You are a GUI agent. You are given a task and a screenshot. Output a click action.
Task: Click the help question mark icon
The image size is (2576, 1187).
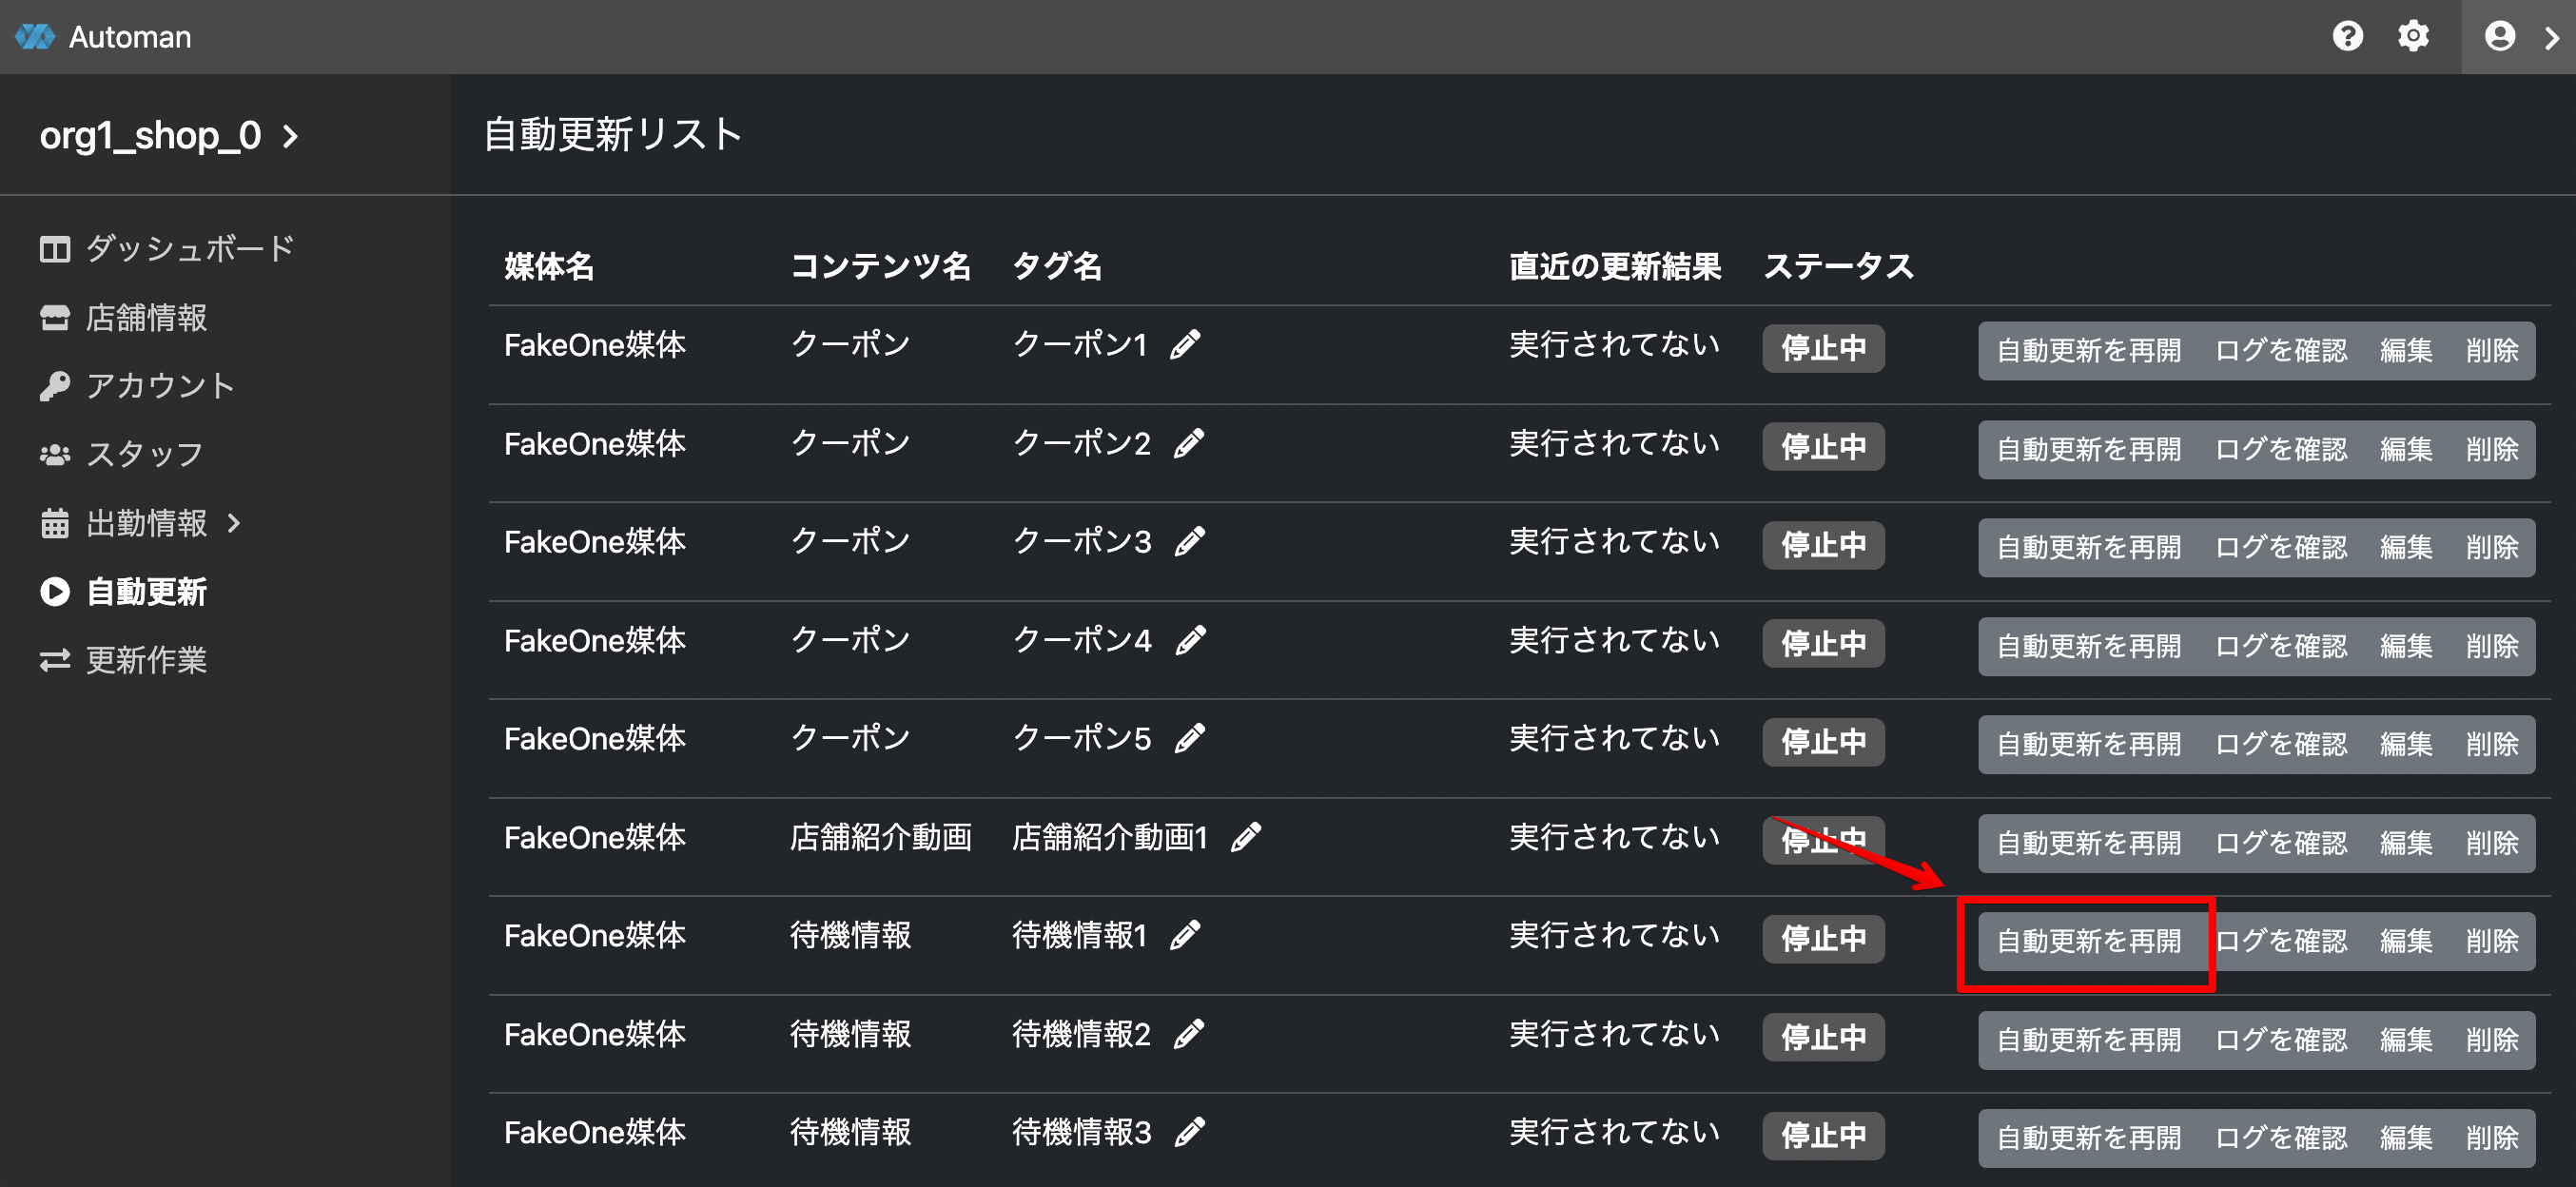2347,37
